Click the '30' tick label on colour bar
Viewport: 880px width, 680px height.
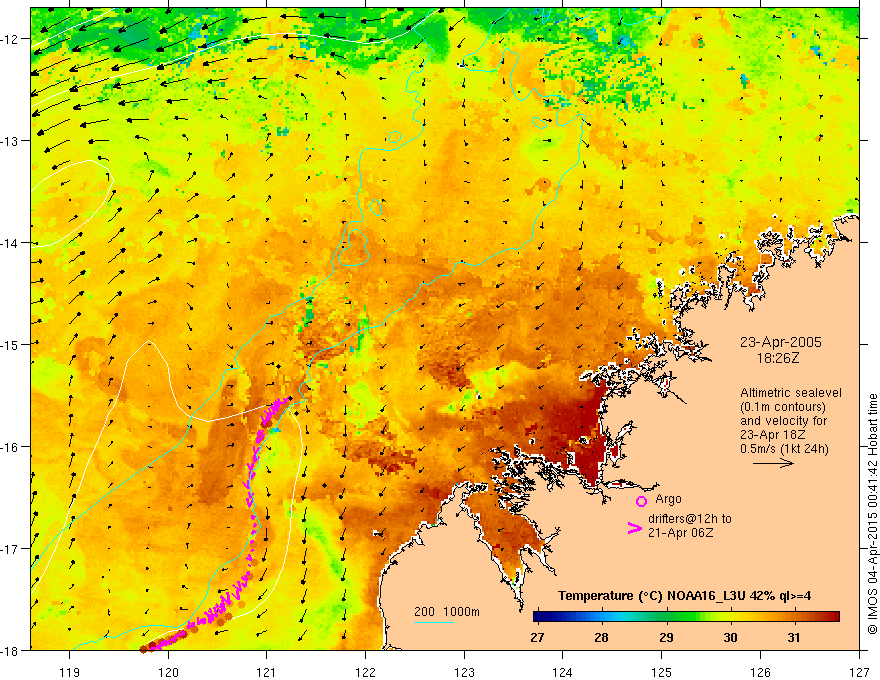coord(730,638)
